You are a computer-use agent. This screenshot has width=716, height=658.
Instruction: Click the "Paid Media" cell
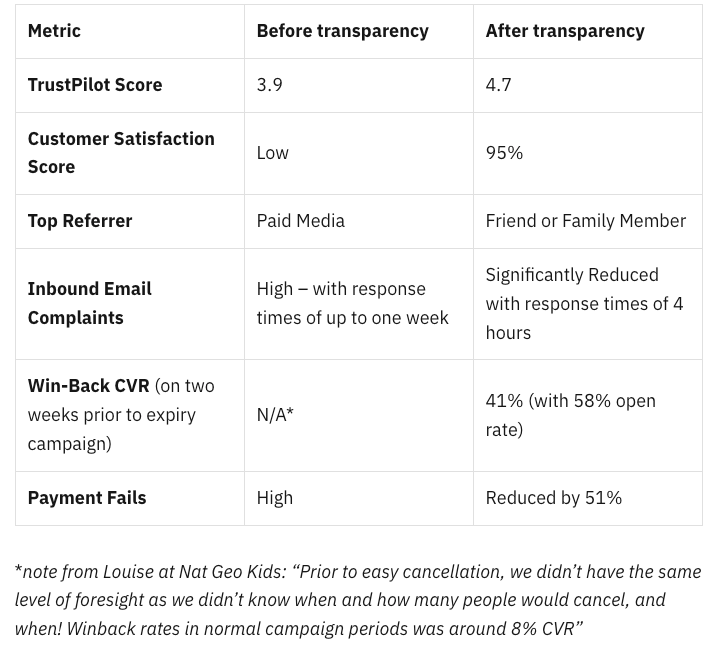point(300,221)
